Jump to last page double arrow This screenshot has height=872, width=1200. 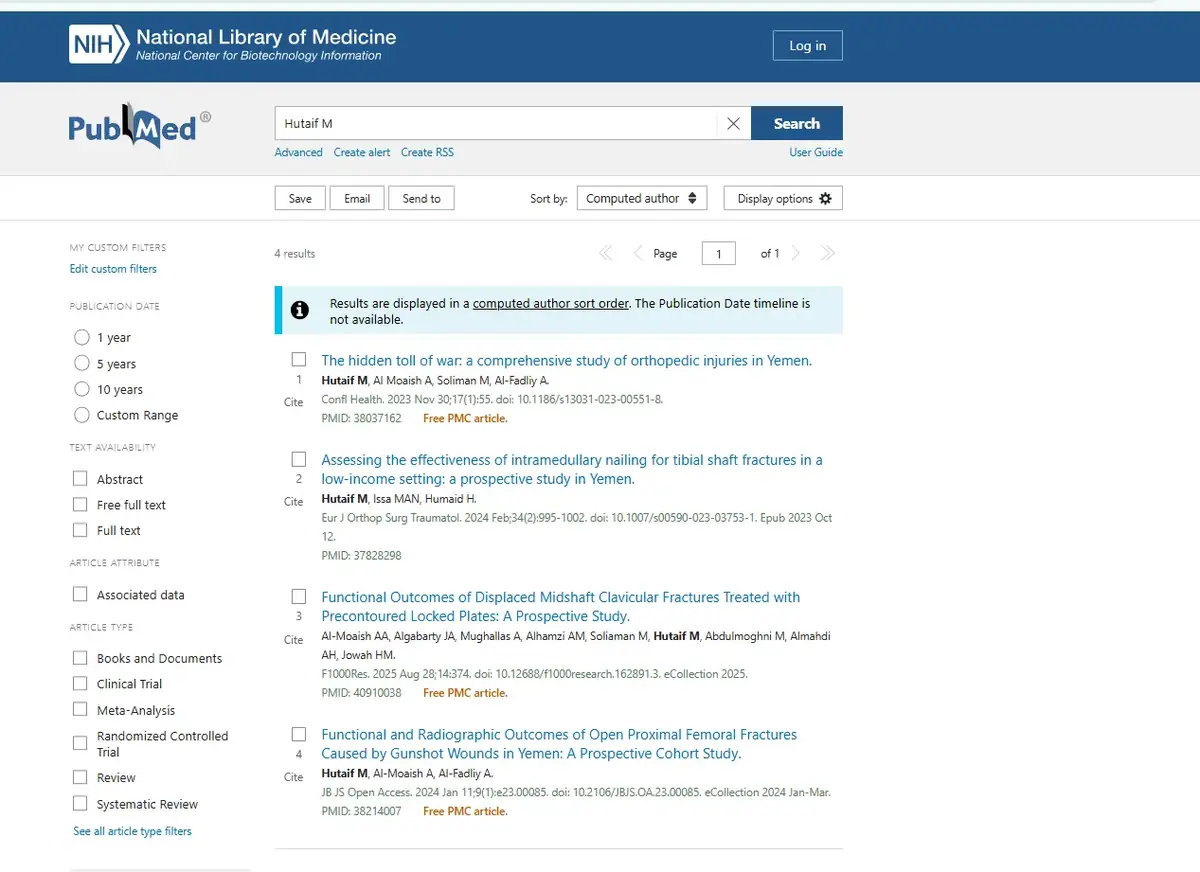coord(827,254)
